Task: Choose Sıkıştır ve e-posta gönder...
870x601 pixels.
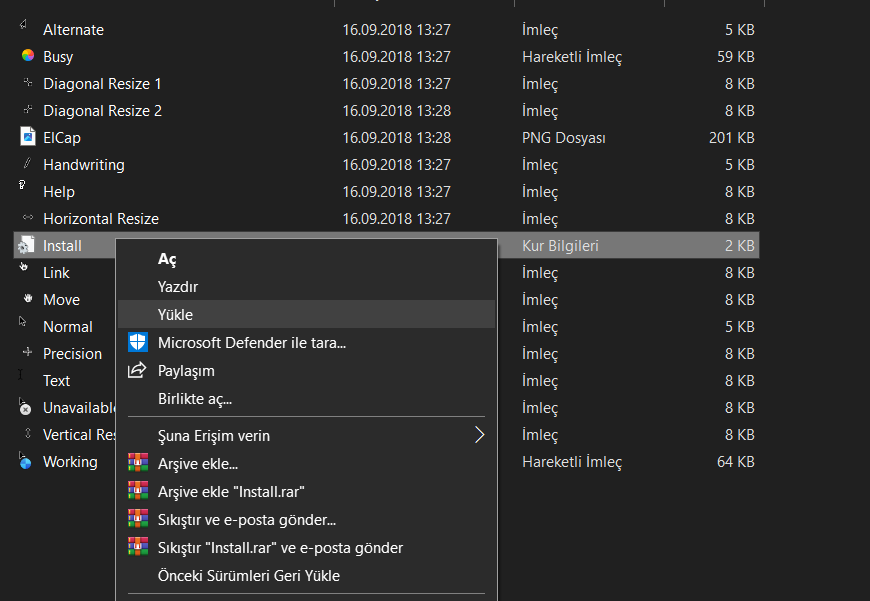Action: tap(247, 520)
